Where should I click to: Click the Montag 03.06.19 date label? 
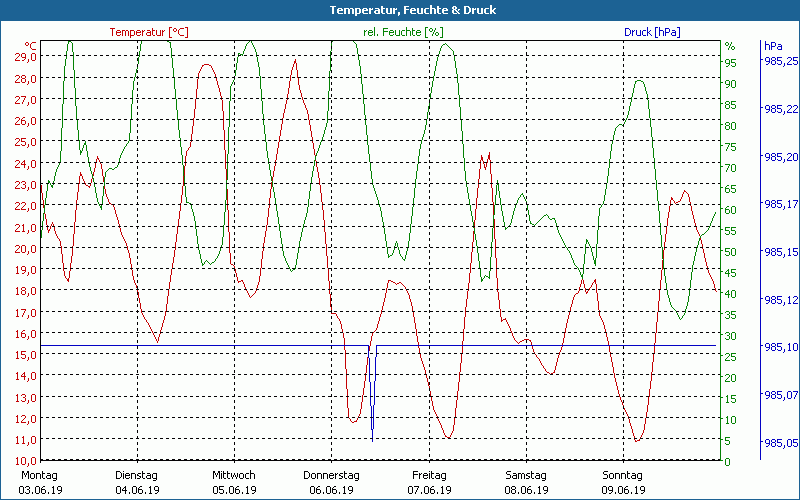point(40,482)
